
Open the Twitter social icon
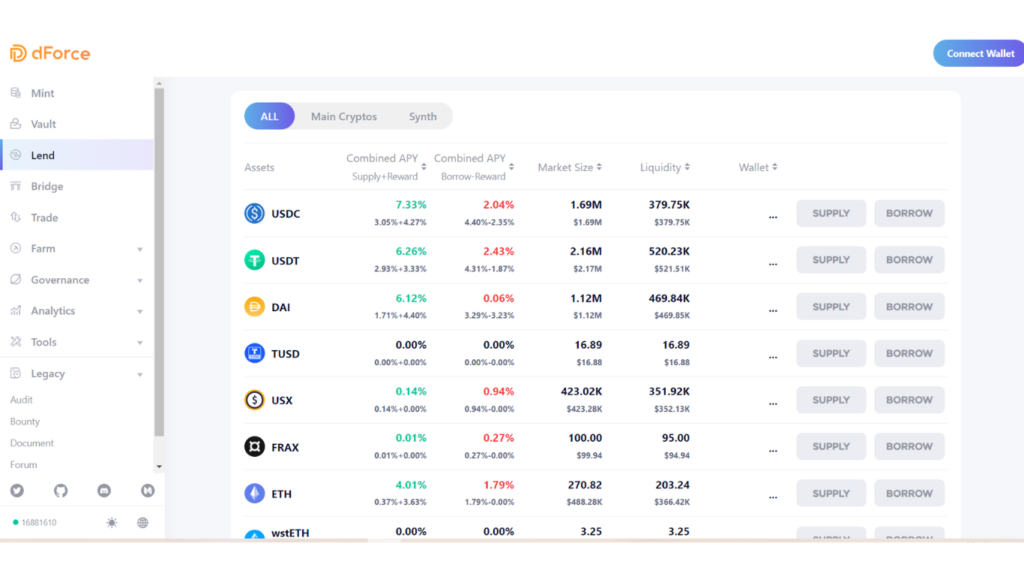(x=17, y=491)
